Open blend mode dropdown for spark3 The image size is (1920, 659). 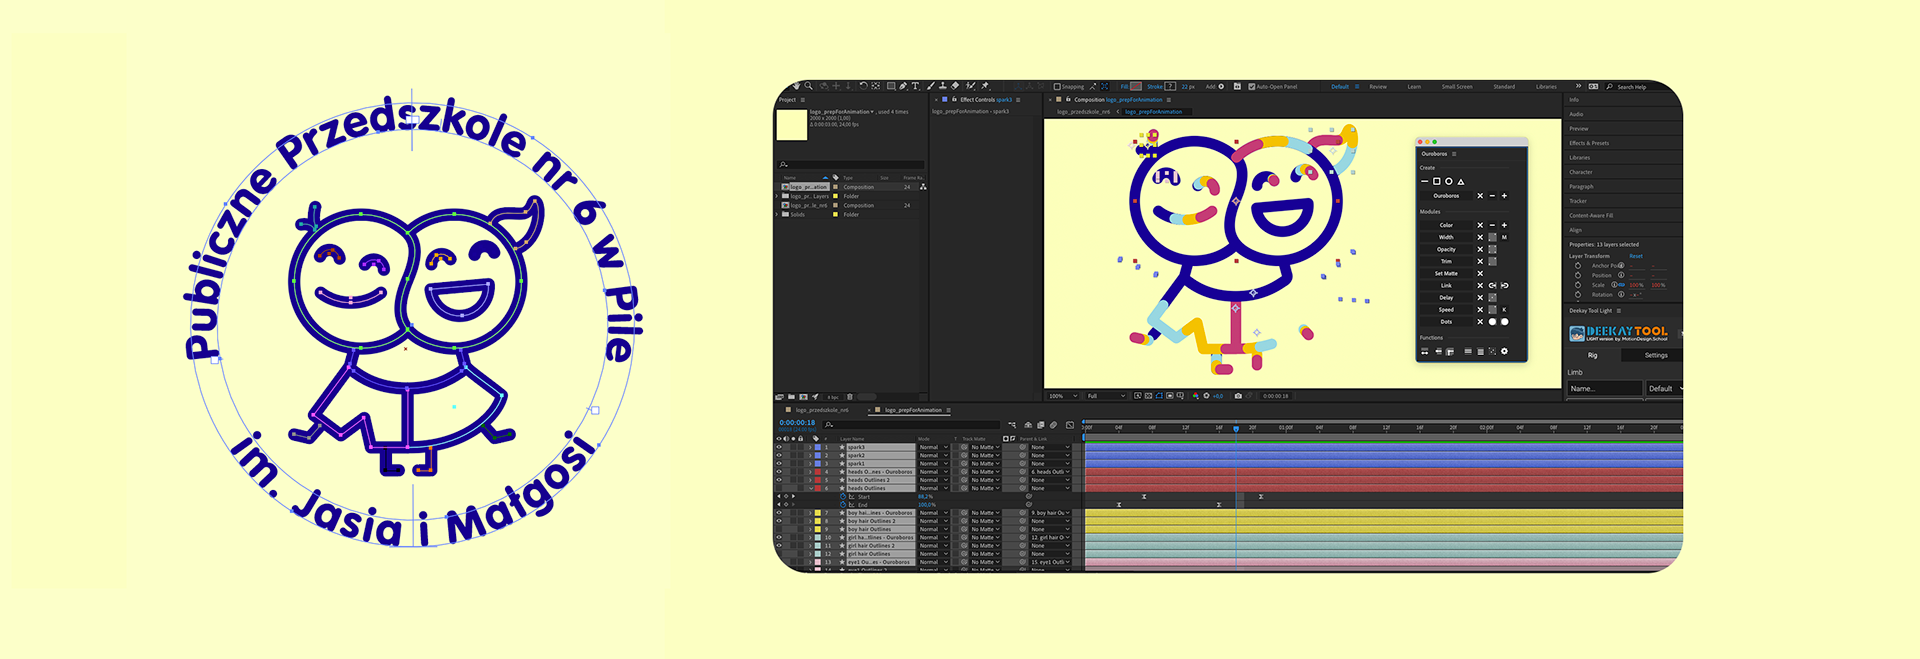tap(934, 447)
